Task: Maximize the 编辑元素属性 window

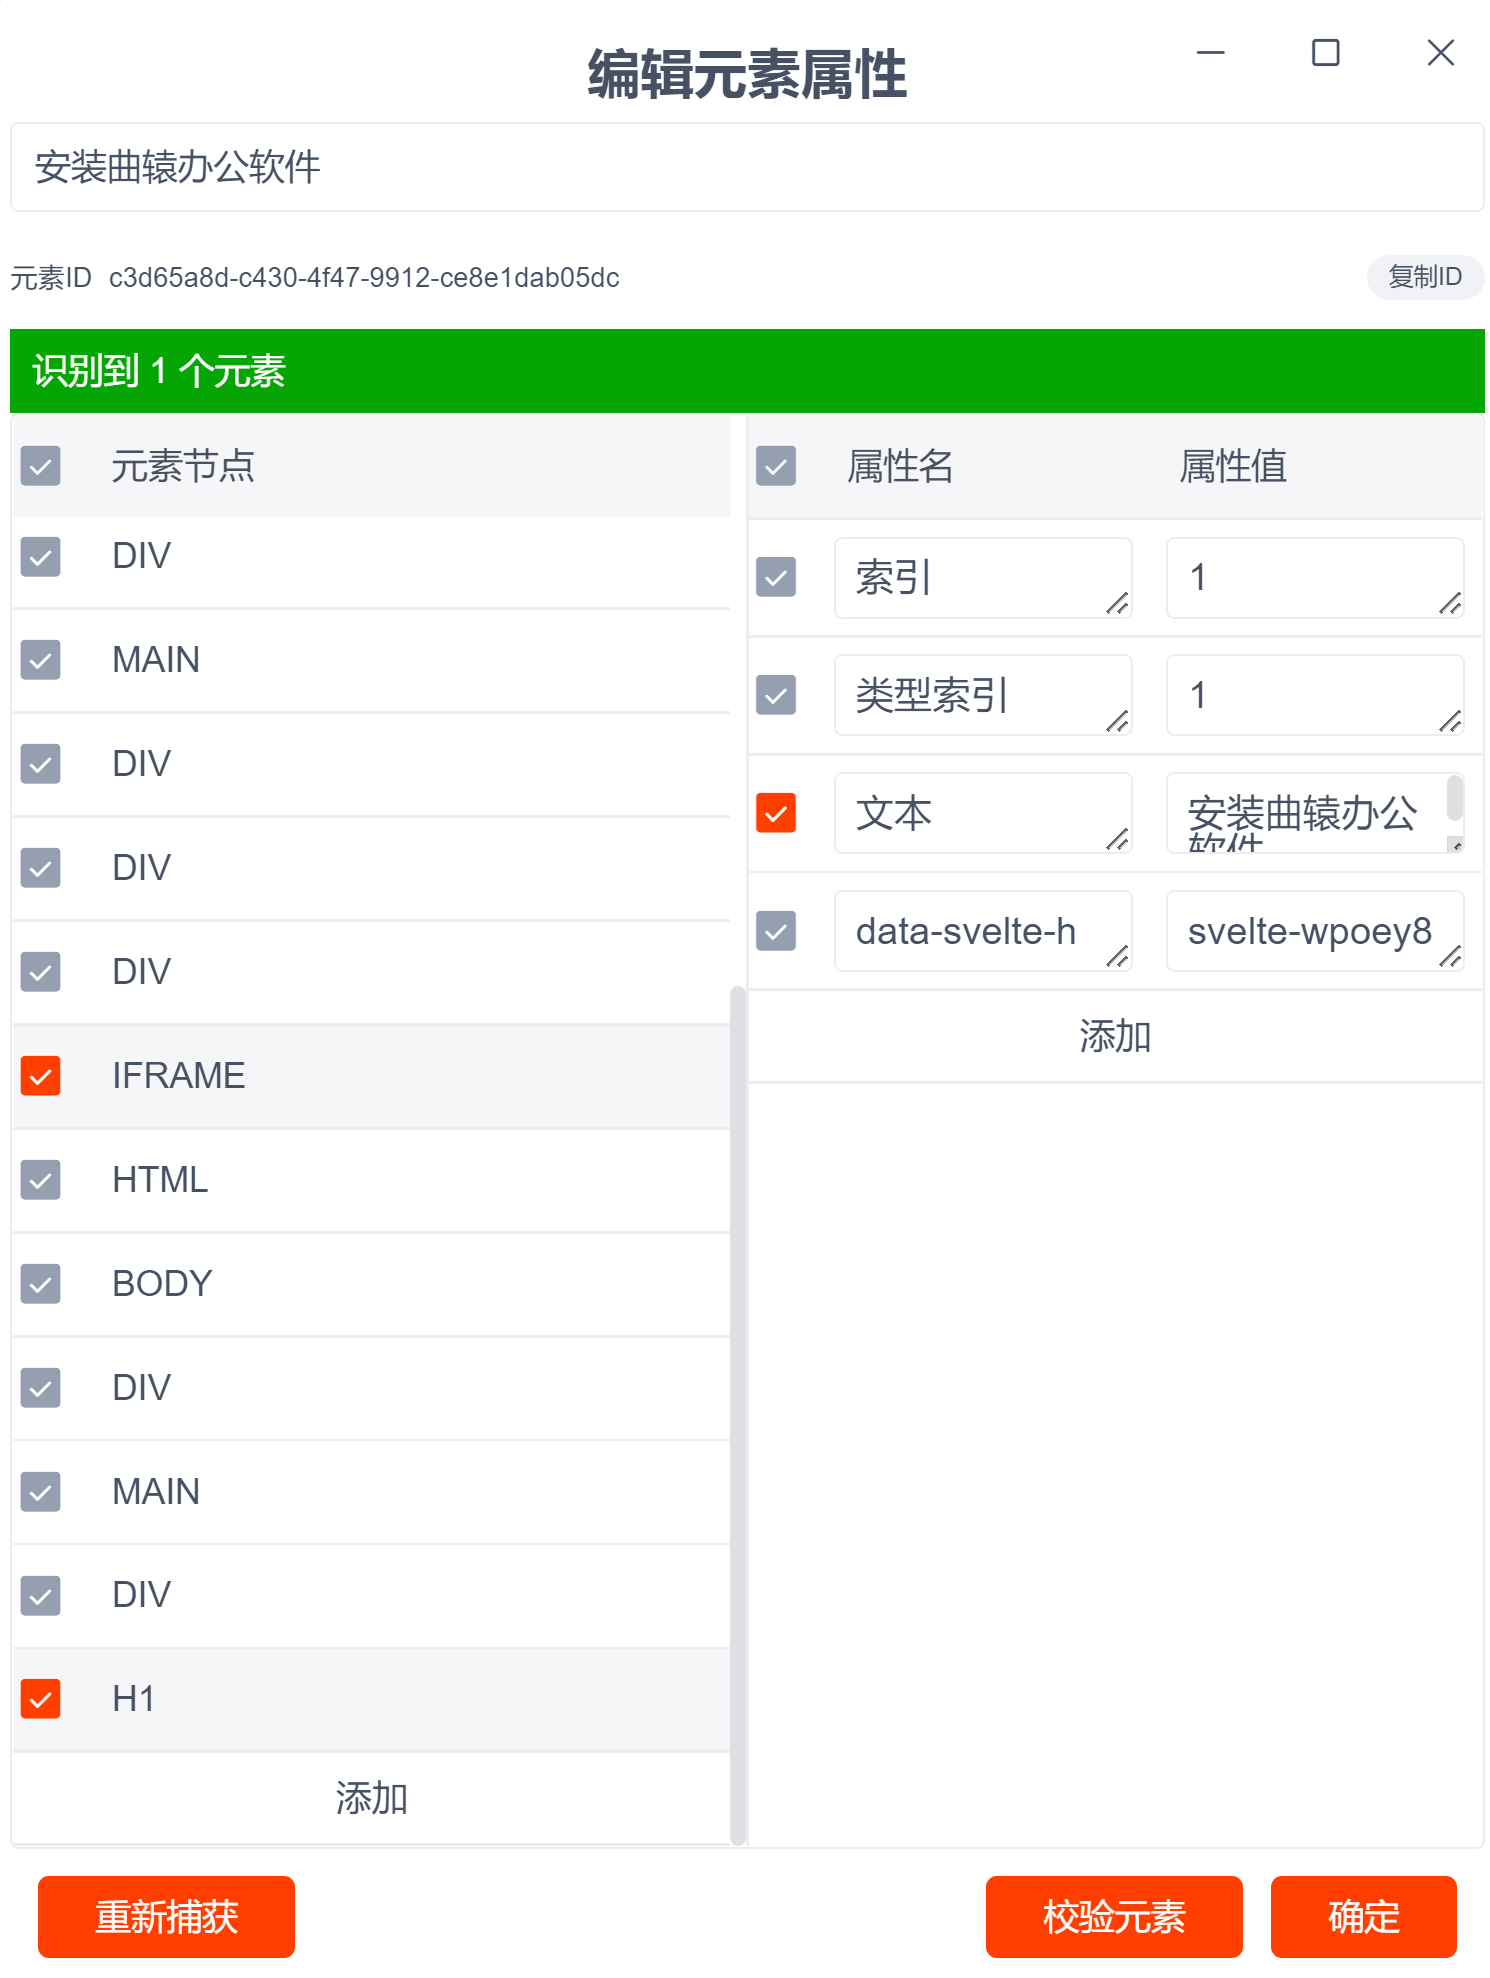Action: tap(1325, 53)
